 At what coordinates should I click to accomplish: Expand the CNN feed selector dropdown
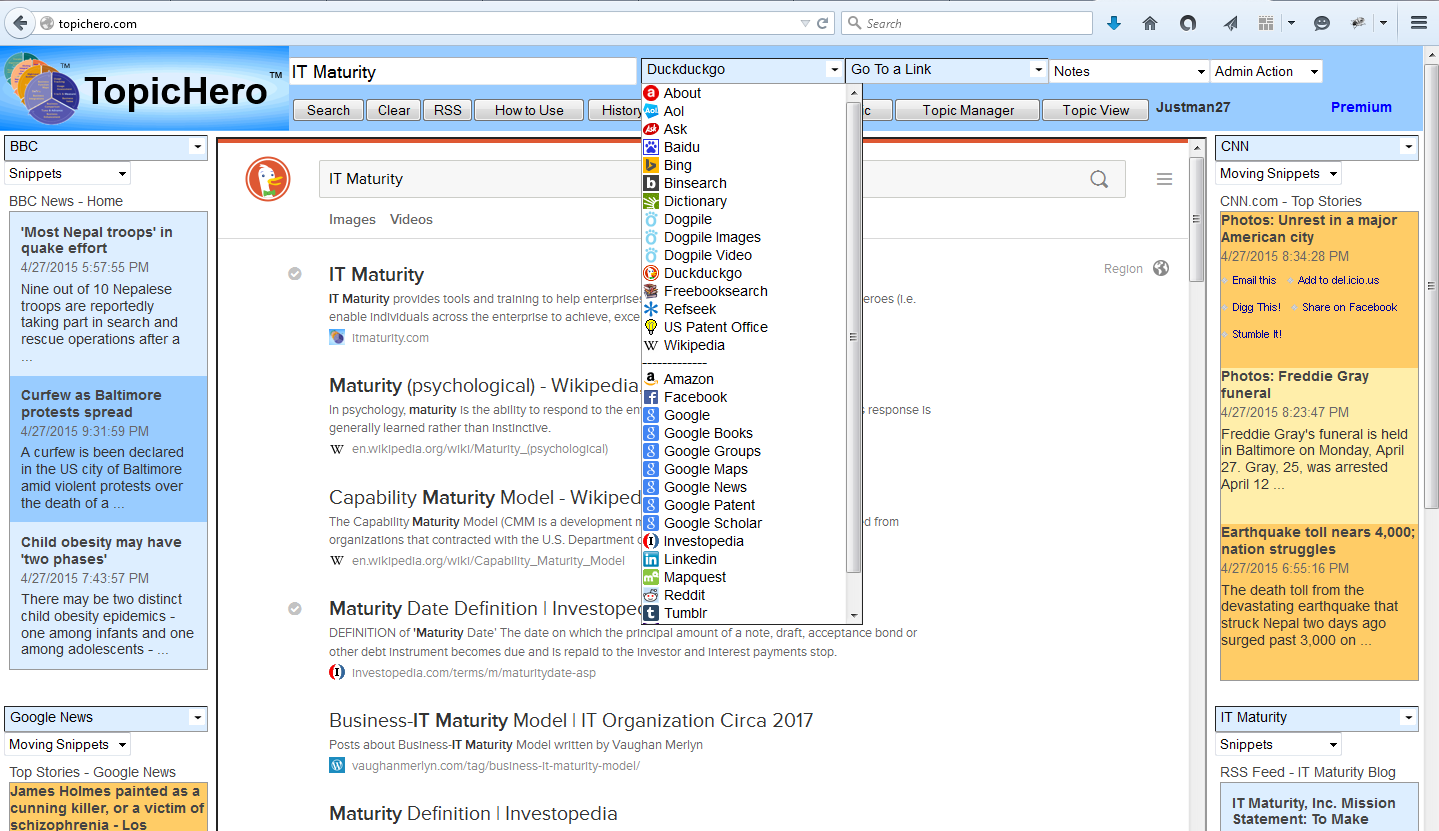pos(1317,147)
